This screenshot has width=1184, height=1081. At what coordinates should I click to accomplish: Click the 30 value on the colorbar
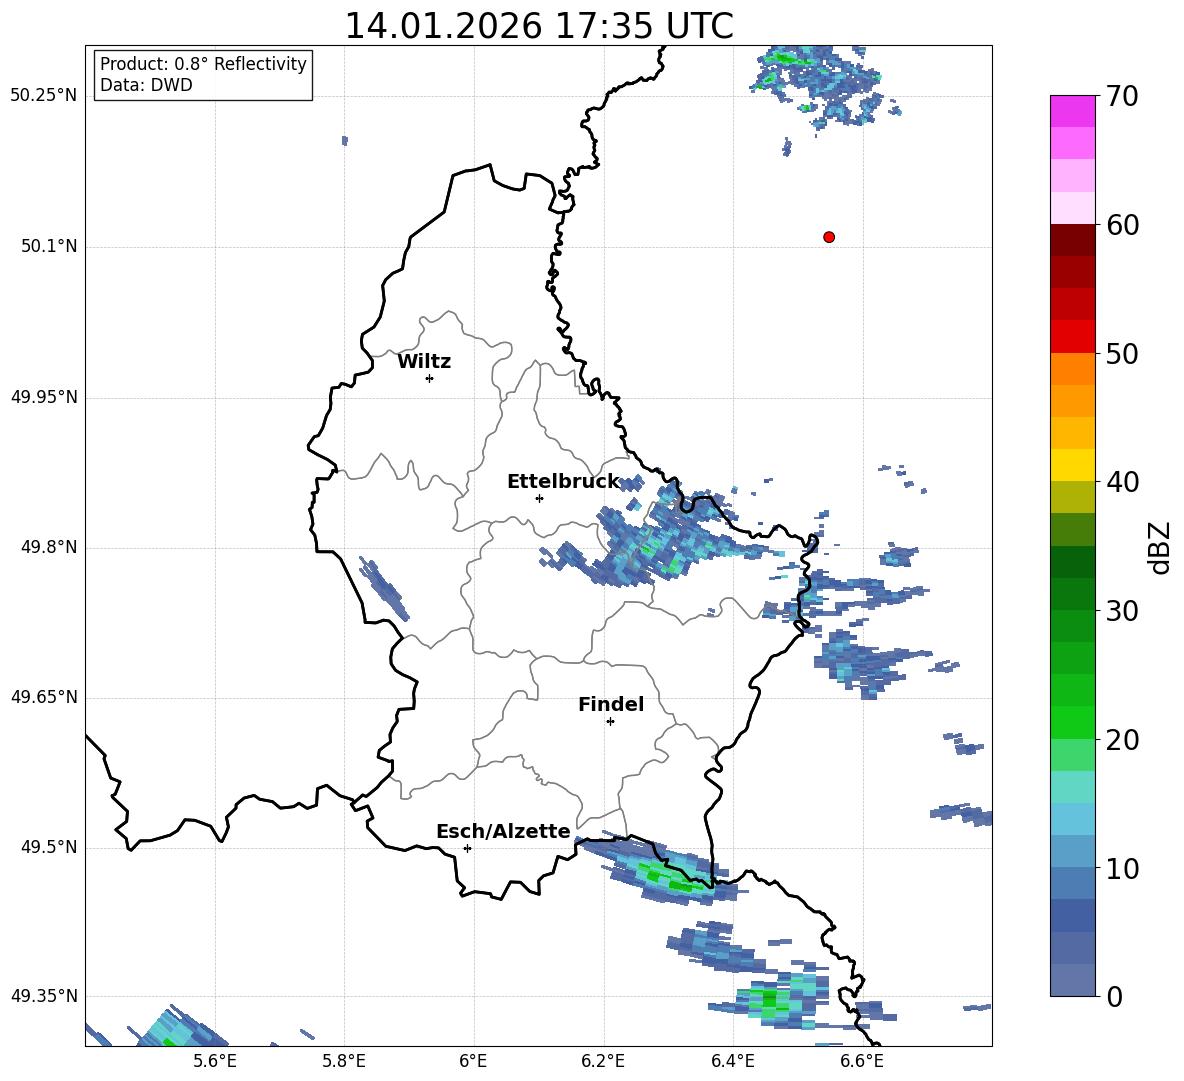pos(1122,611)
